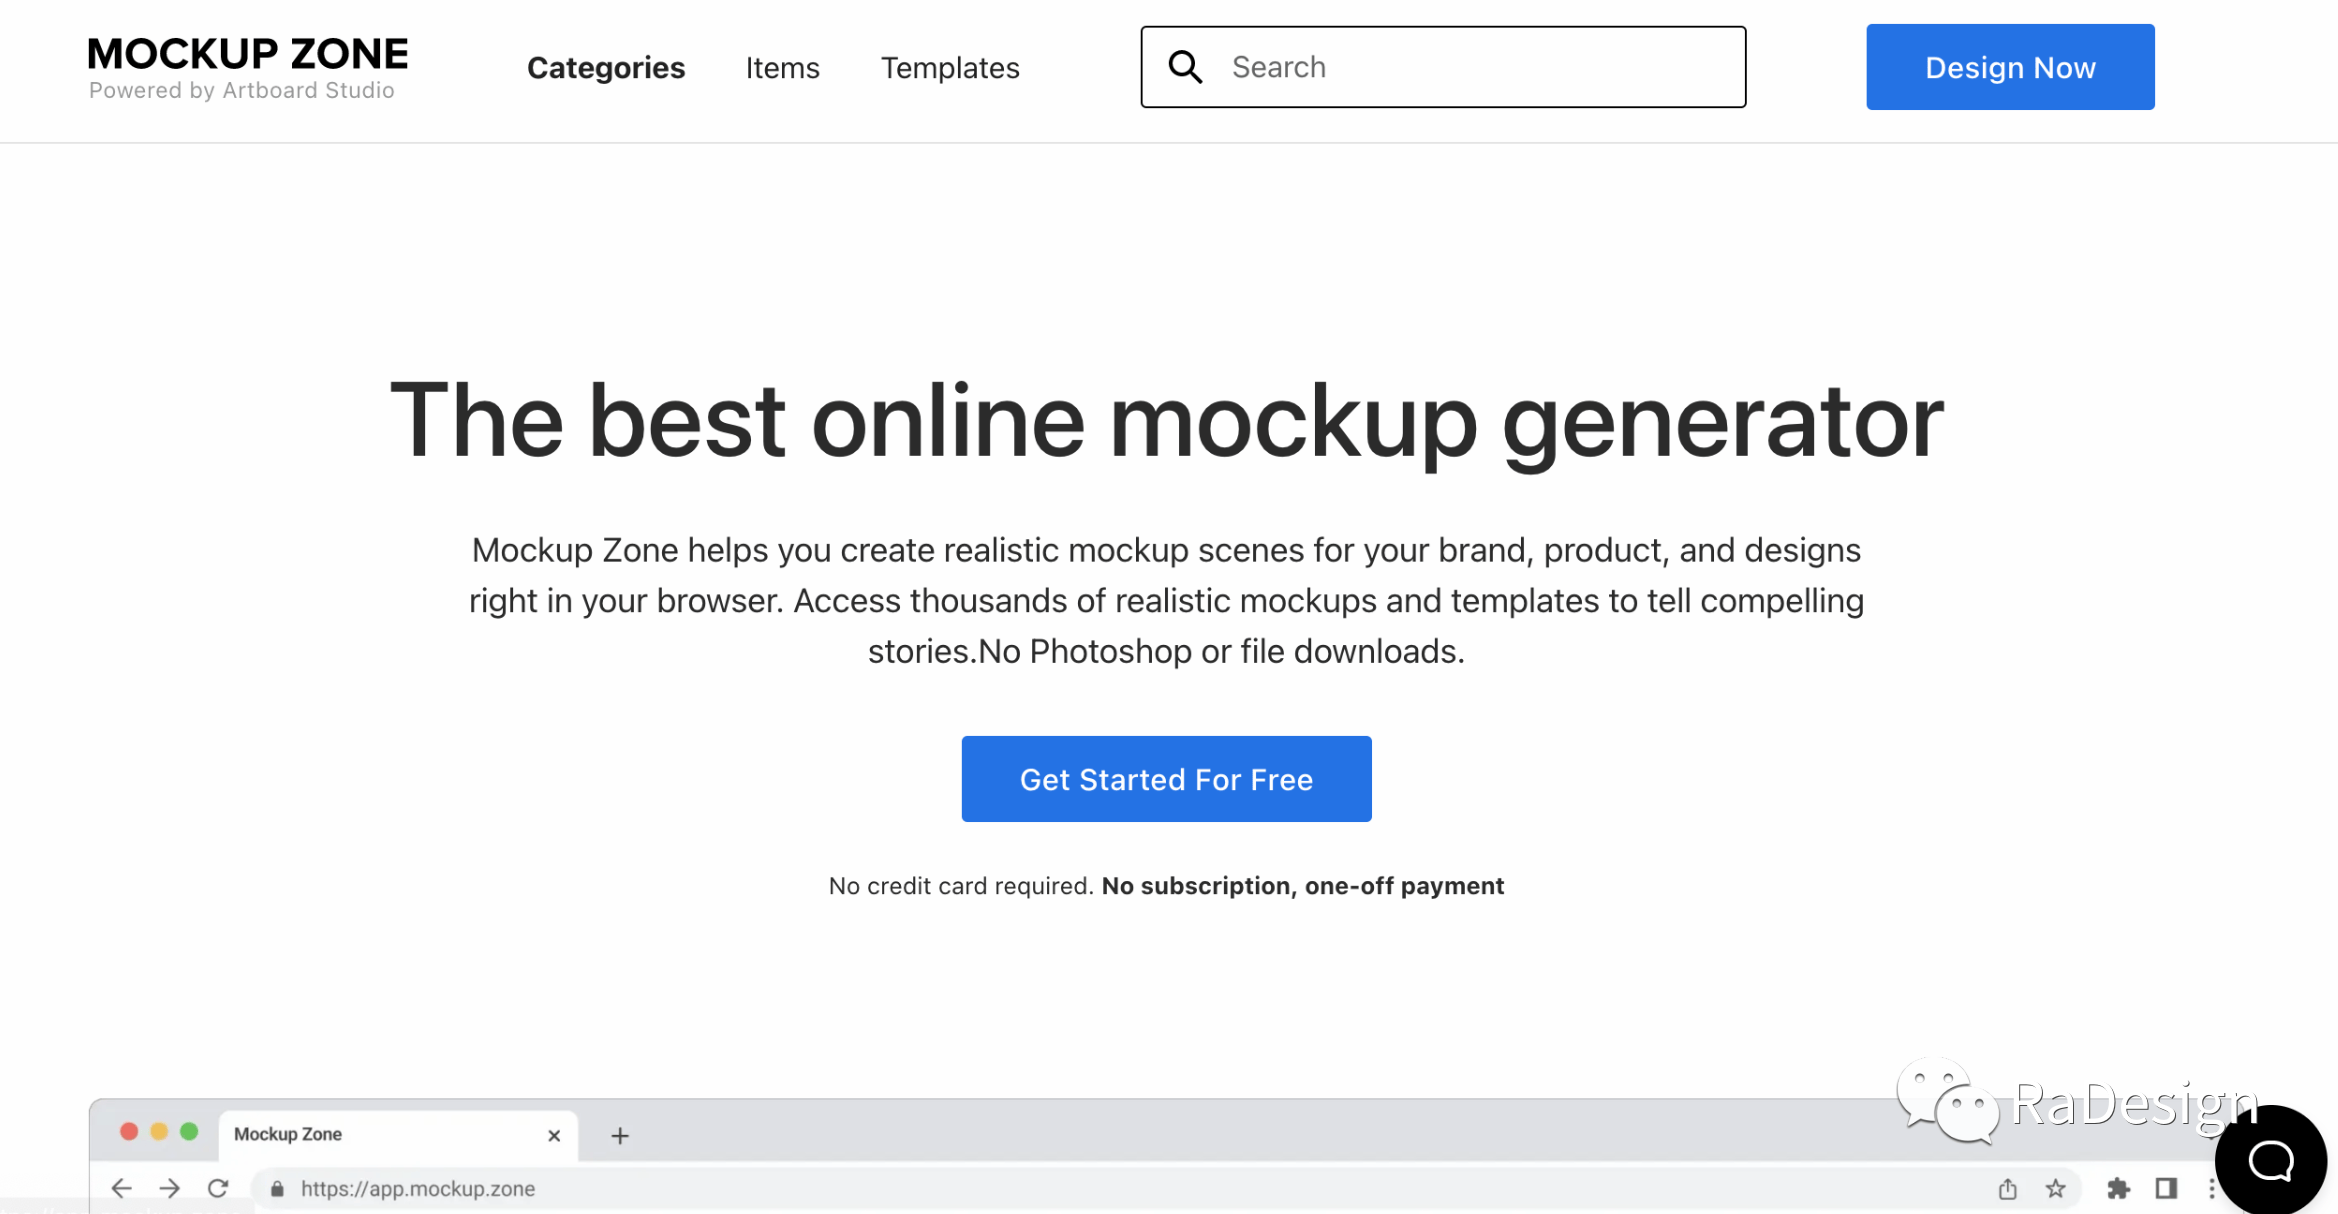Open the Items menu item
Image resolution: width=2338 pixels, height=1214 pixels.
782,67
